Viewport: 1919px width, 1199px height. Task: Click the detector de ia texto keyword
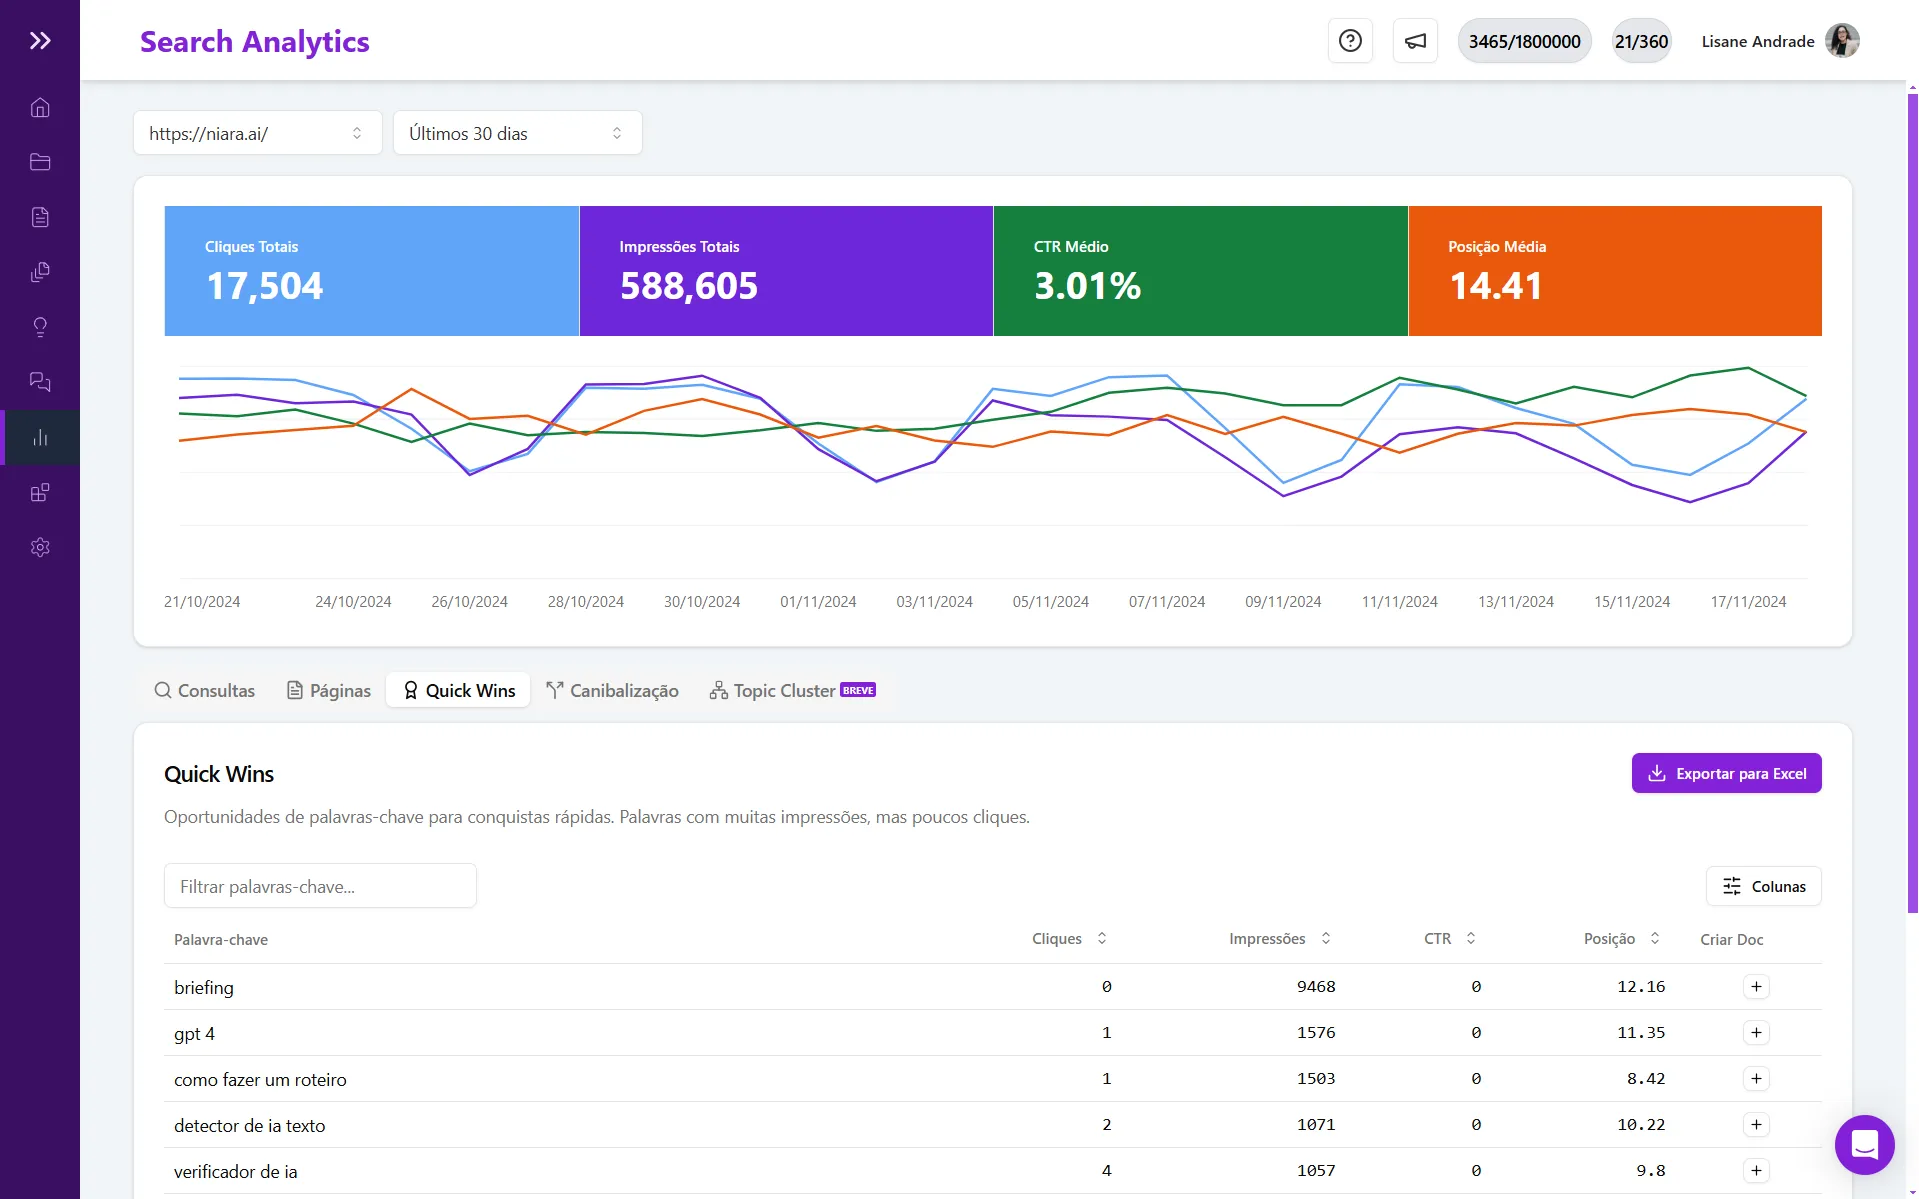click(x=249, y=1125)
